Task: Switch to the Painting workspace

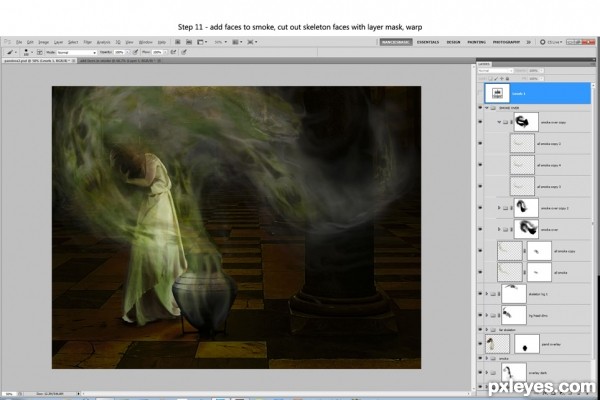Action: click(476, 42)
